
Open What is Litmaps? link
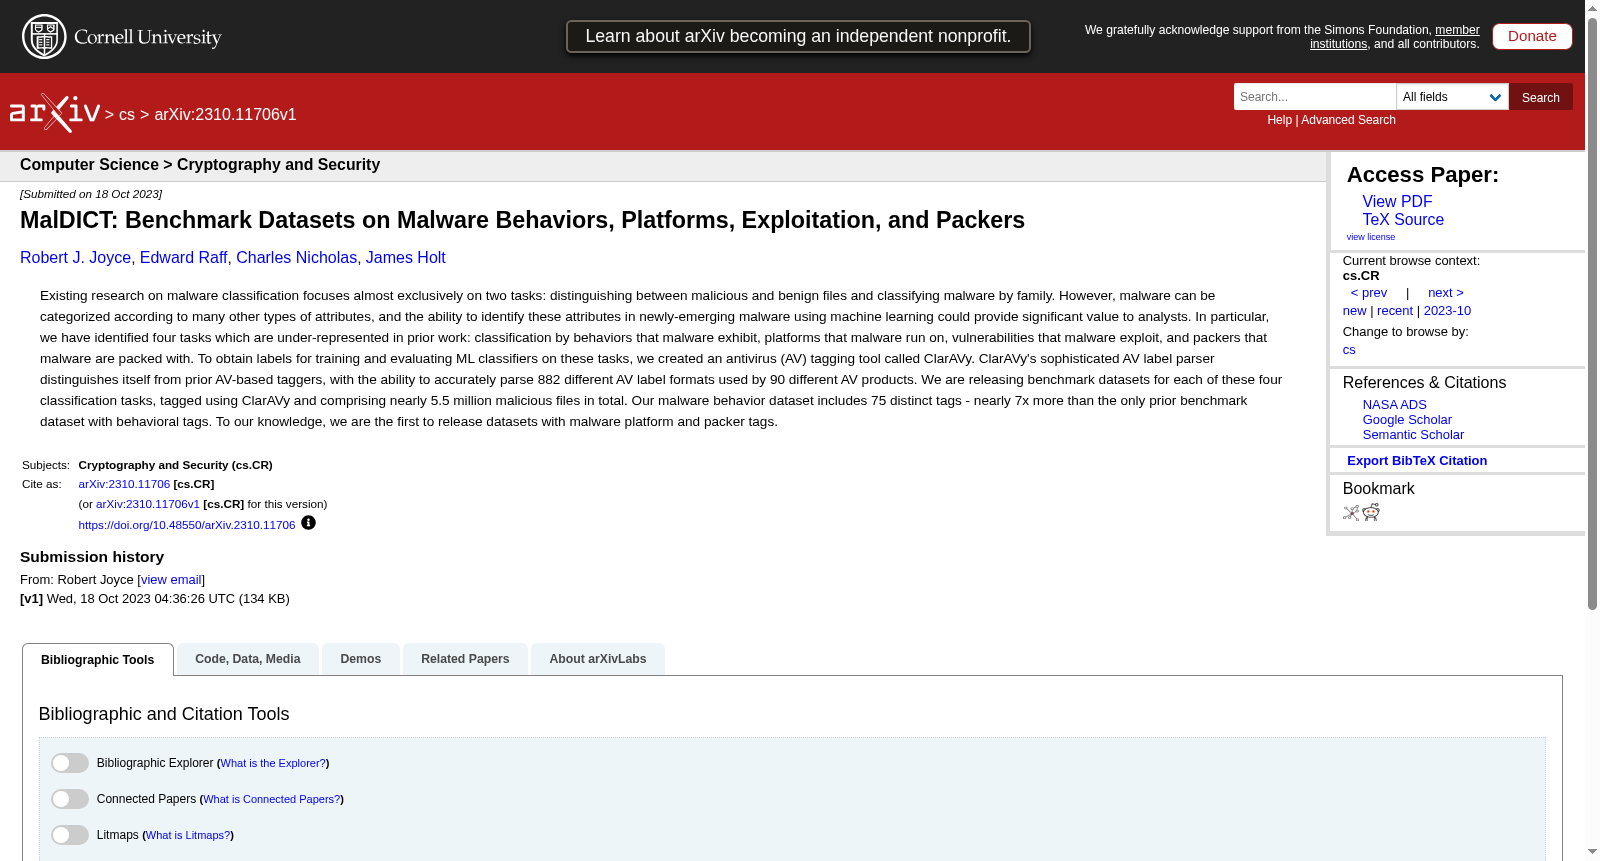tap(188, 835)
